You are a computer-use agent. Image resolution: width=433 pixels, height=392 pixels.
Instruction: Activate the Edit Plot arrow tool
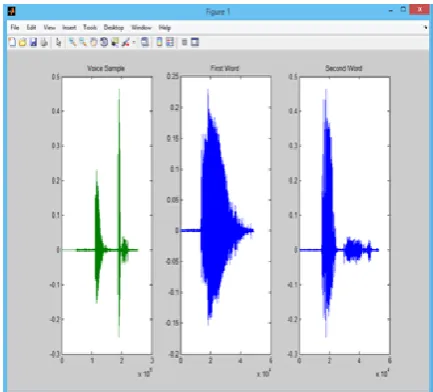point(59,42)
